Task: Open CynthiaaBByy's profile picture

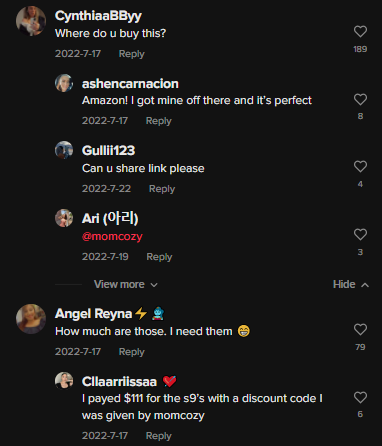Action: (x=31, y=21)
